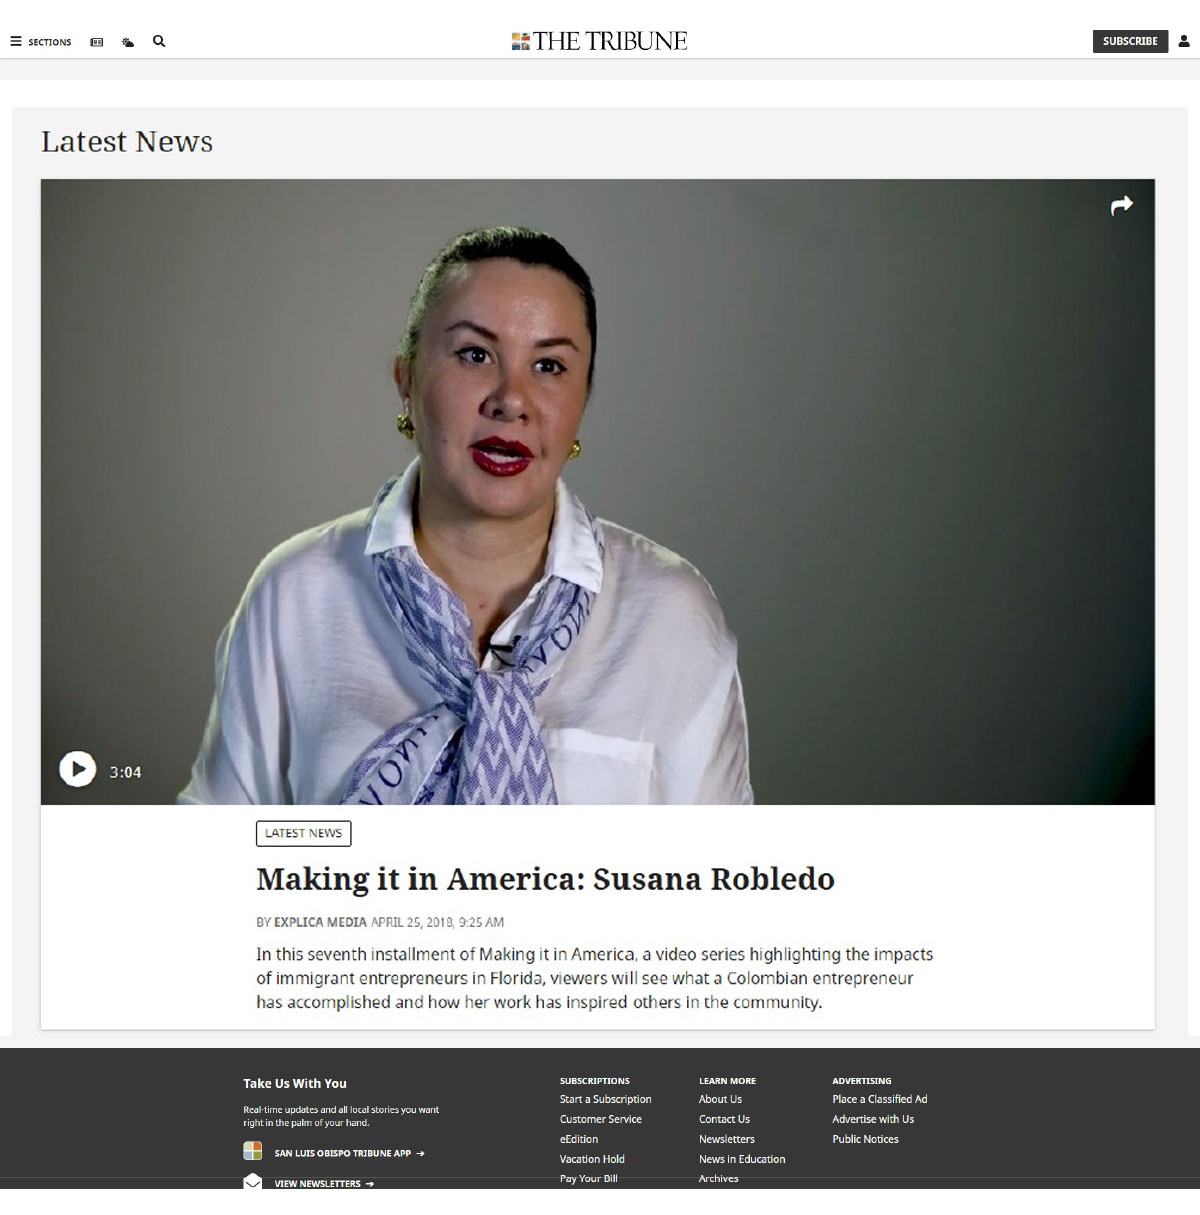Go to Start a Subscription
This screenshot has height=1215, width=1200.
pos(605,1099)
